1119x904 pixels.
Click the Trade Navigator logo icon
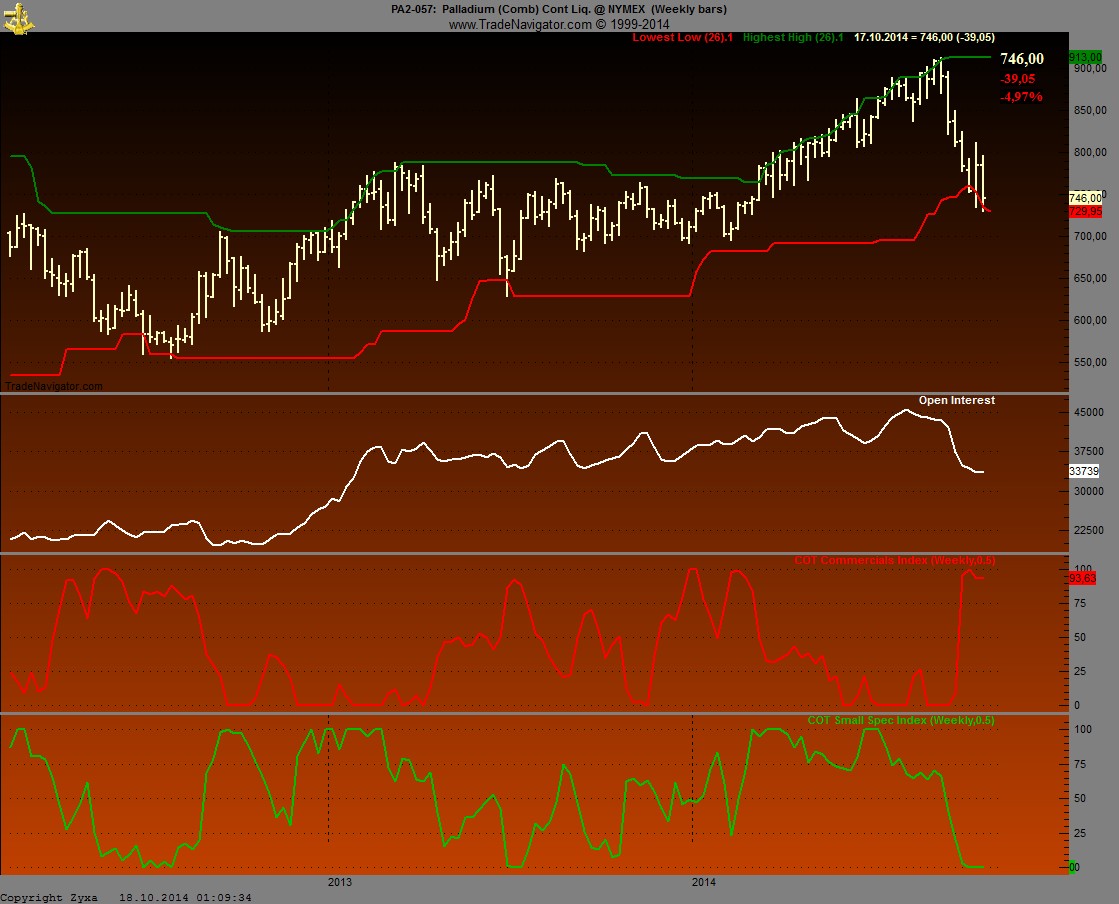click(x=17, y=19)
